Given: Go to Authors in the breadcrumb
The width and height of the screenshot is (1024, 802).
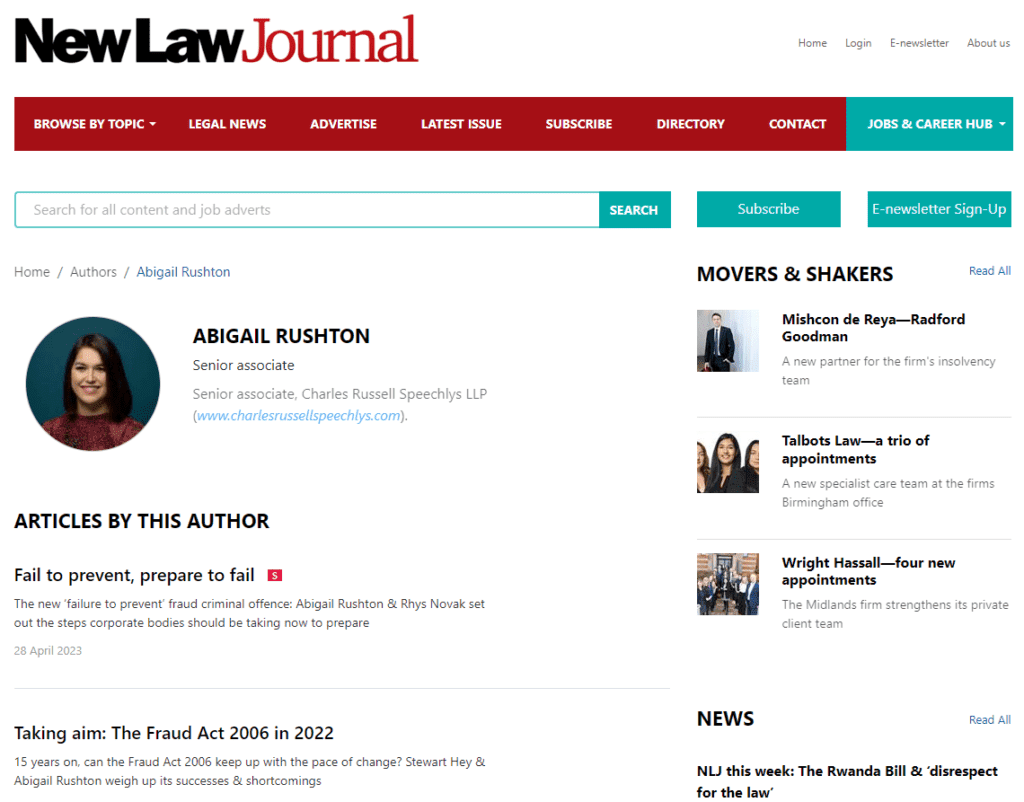Looking at the screenshot, I should coord(93,272).
